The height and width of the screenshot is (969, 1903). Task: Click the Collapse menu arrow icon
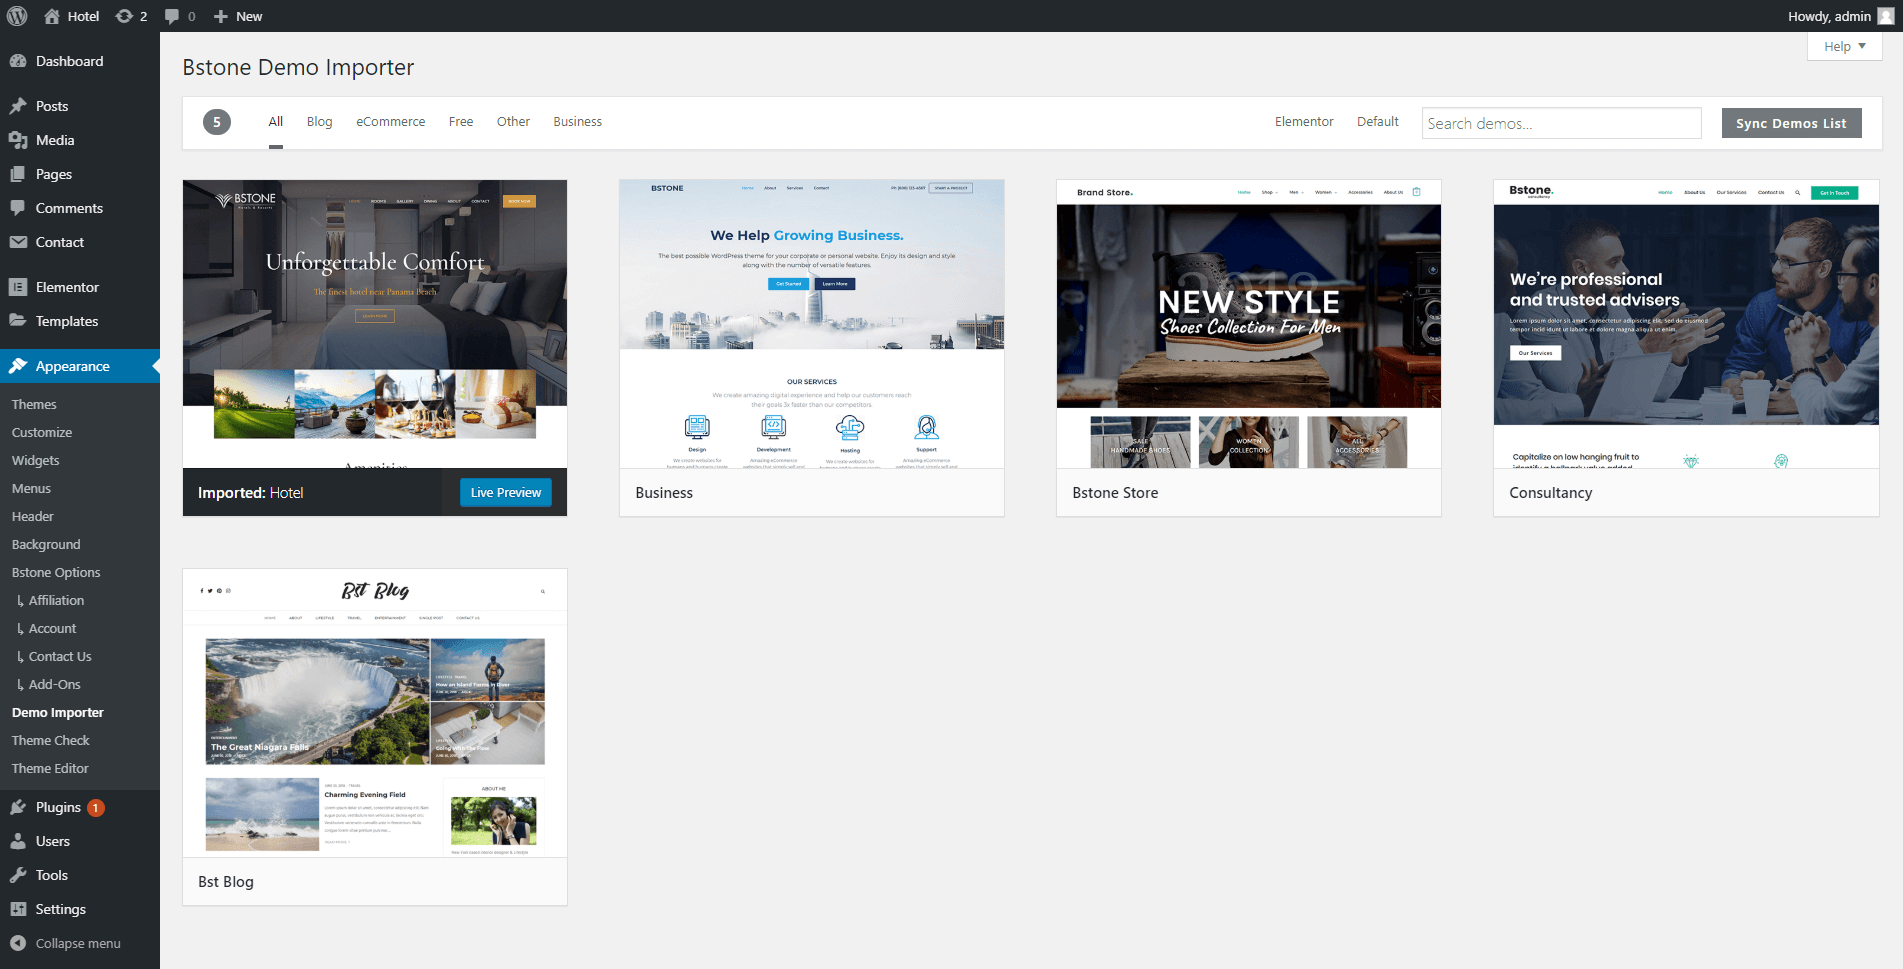(18, 943)
